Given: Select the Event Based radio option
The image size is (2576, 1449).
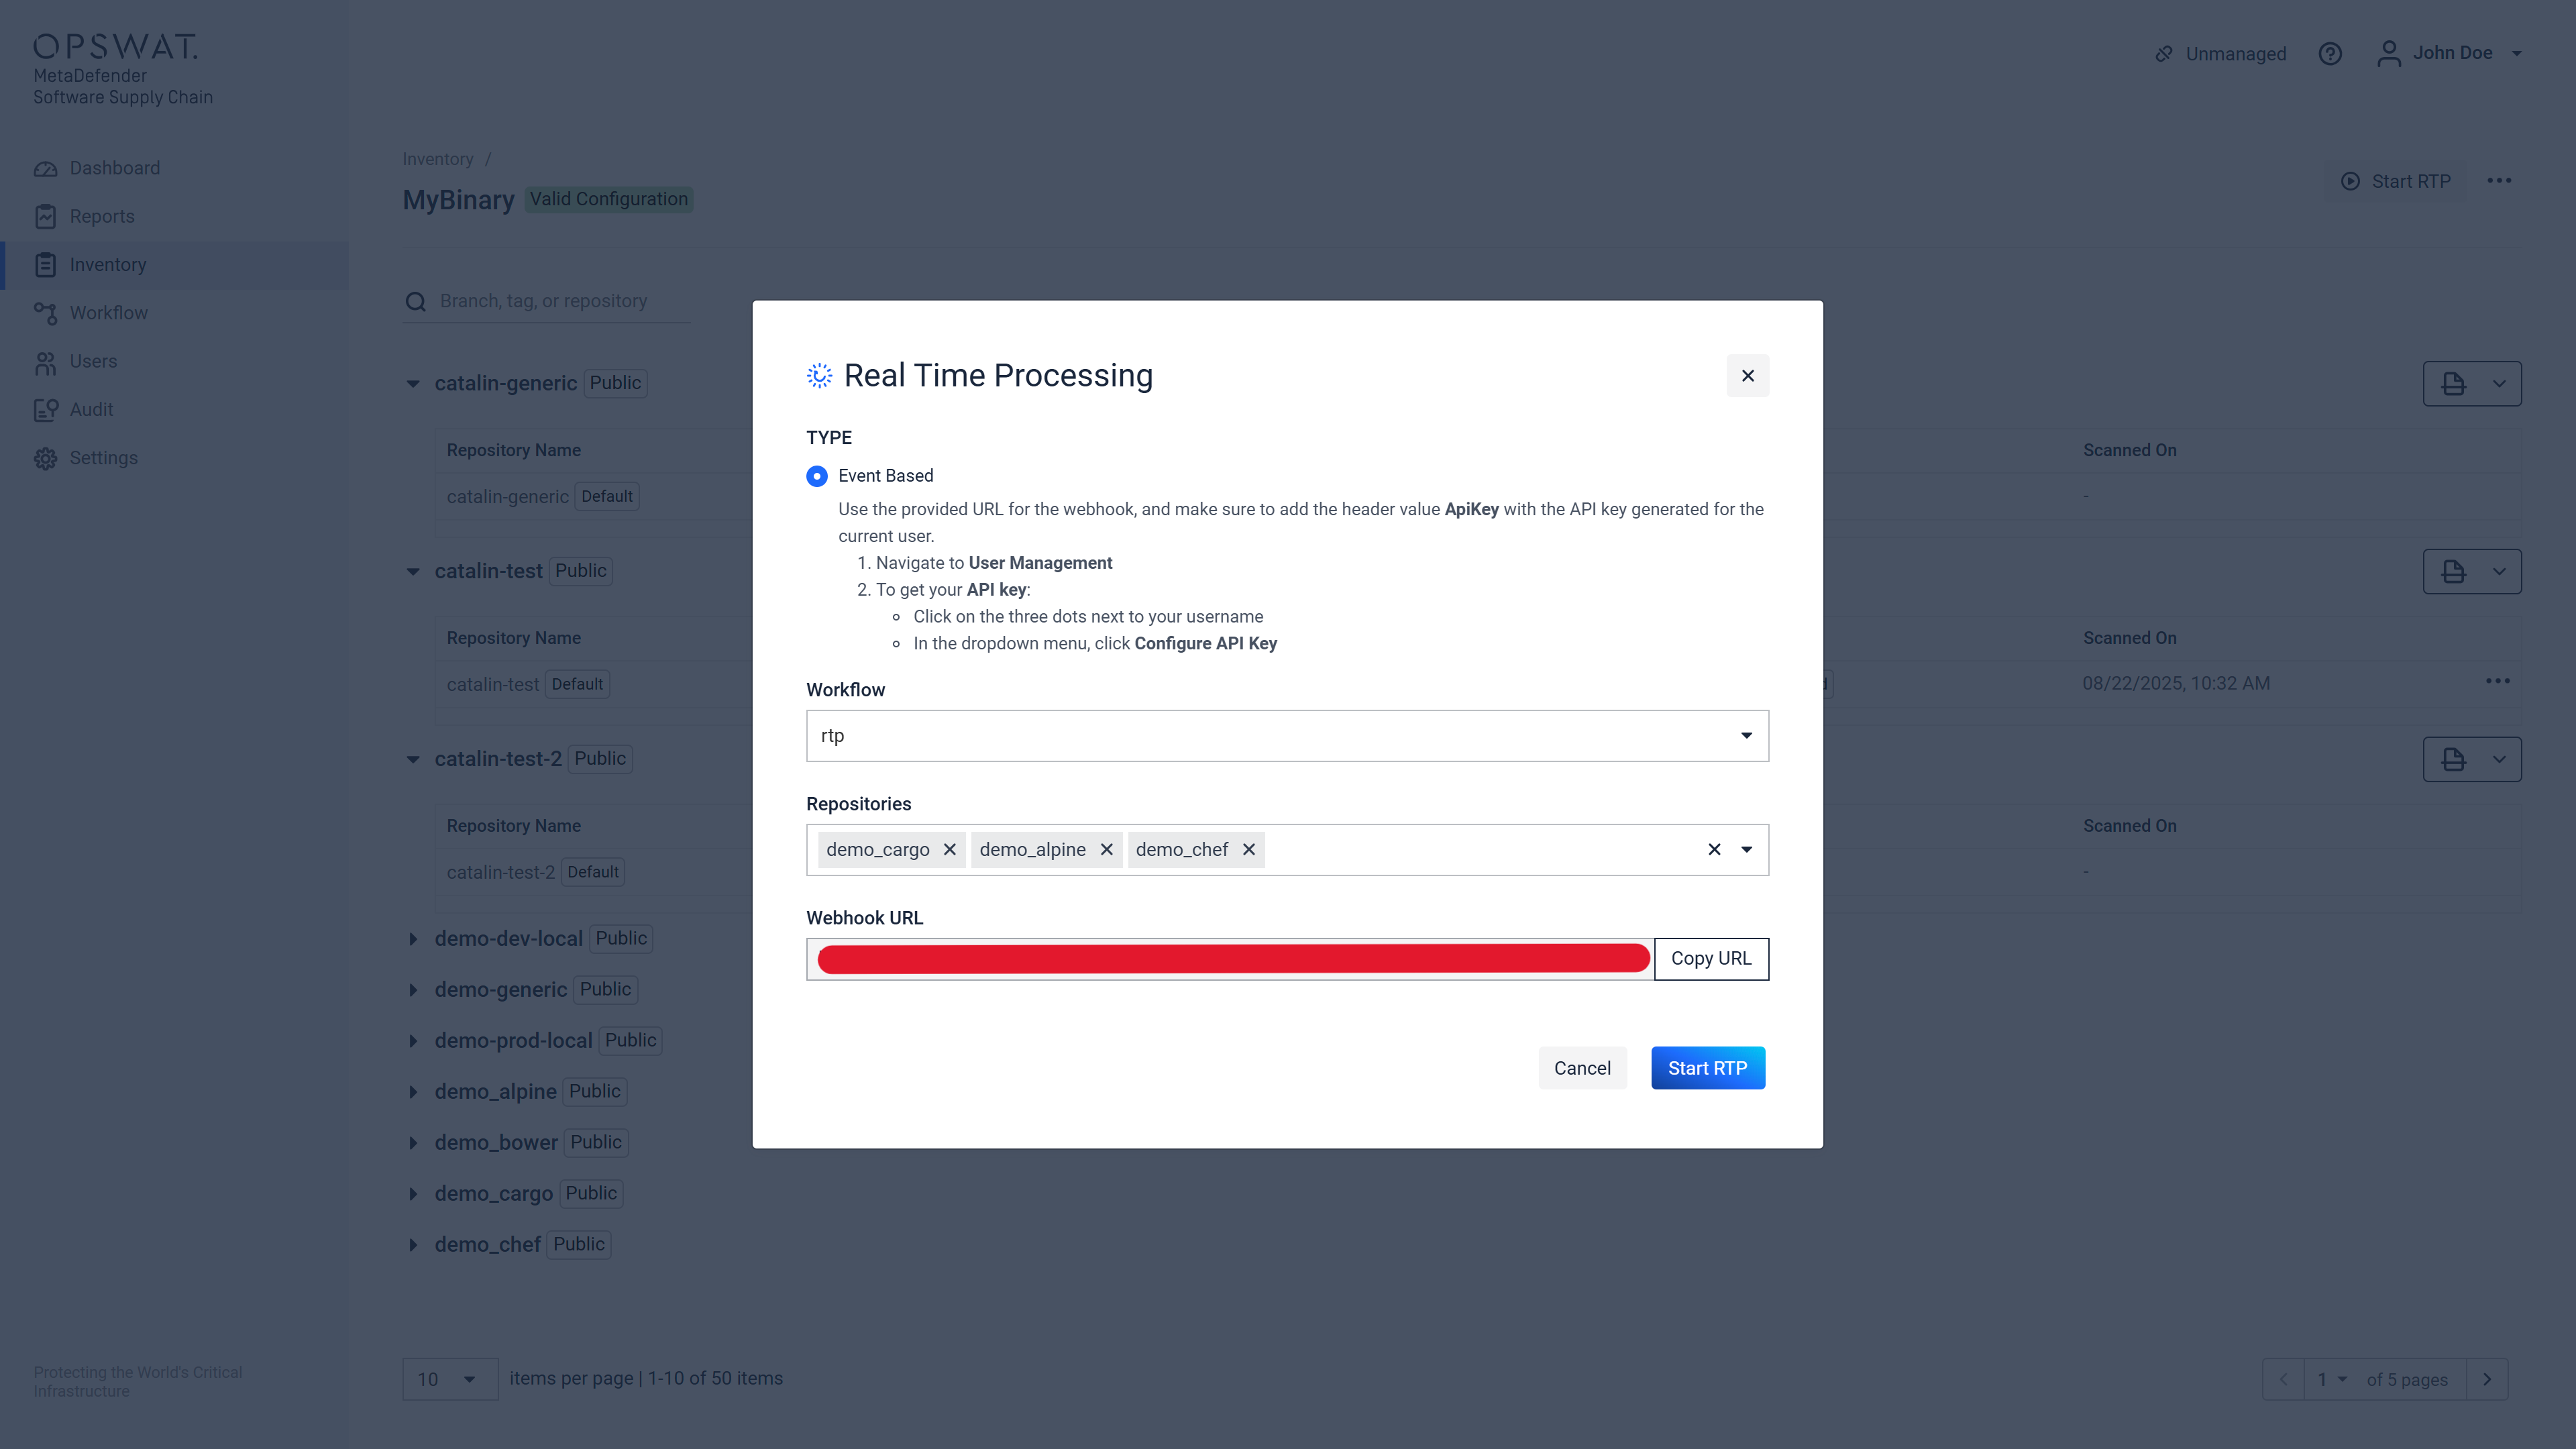Looking at the screenshot, I should click(817, 476).
